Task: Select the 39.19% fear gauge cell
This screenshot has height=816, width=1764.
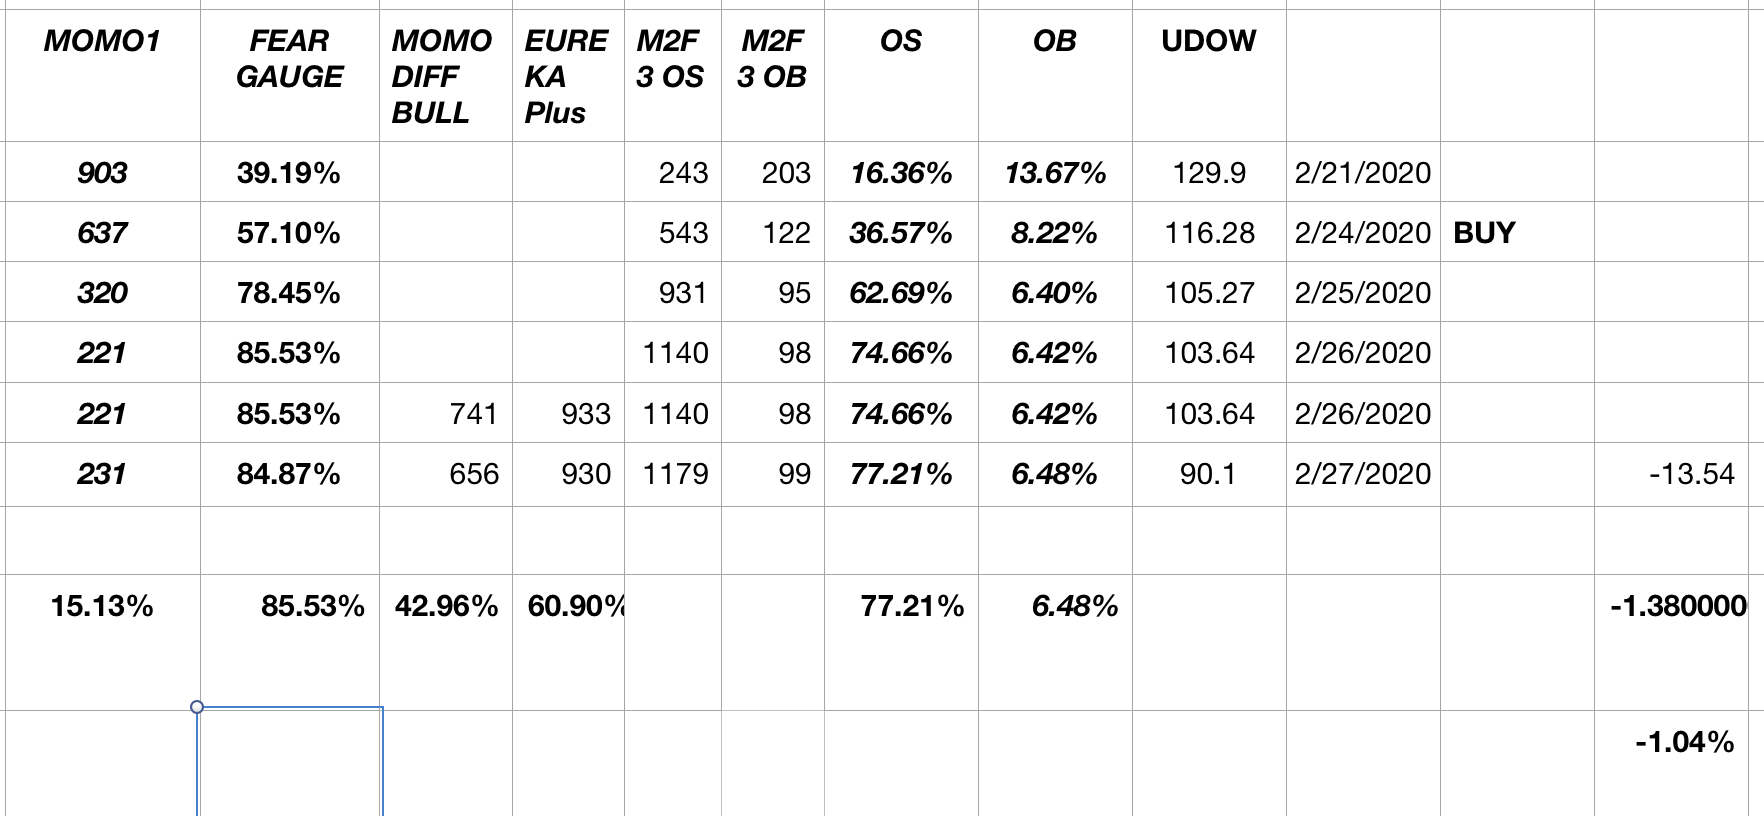Action: click(289, 173)
